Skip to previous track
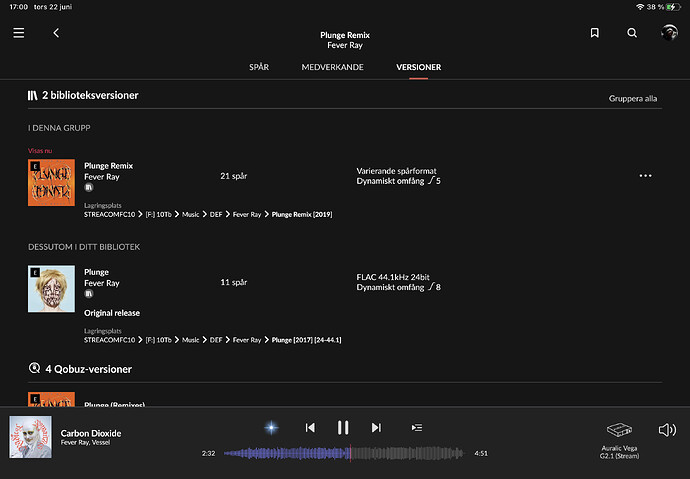The image size is (690, 479). pos(310,428)
